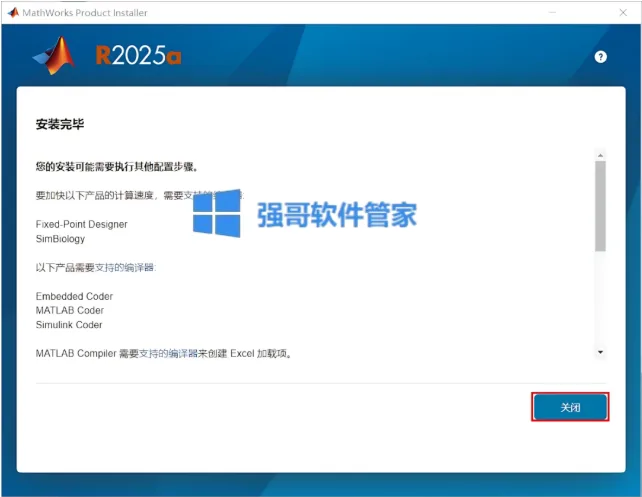642x497 pixels.
Task: Open the help question mark icon
Action: [600, 57]
